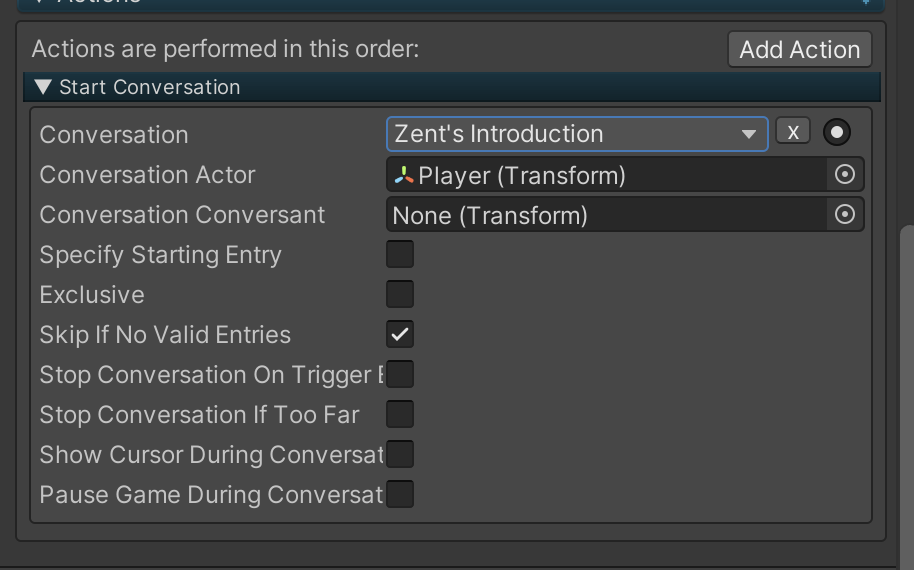Toggle Show Cursor During Conversation checkbox
Viewport: 914px width, 570px height.
pos(400,454)
